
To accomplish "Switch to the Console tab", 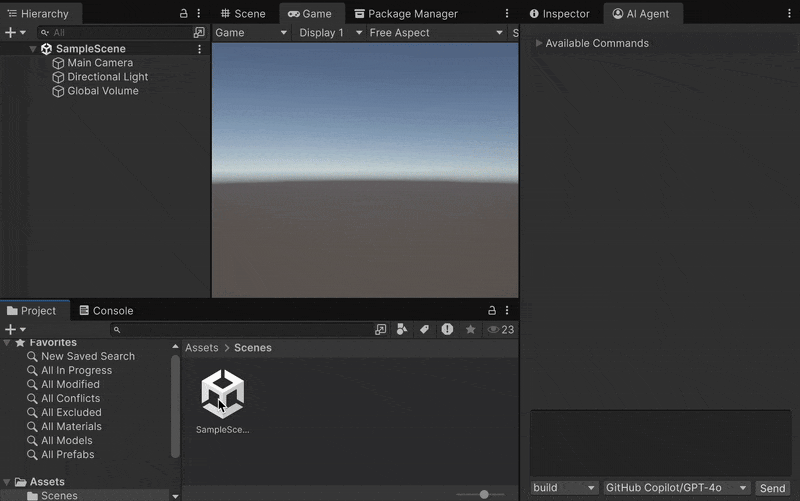I will click(106, 311).
